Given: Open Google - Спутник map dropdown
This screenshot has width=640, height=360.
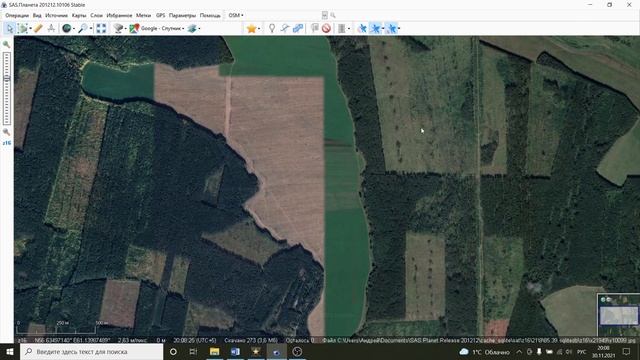Looking at the screenshot, I should coord(162,28).
